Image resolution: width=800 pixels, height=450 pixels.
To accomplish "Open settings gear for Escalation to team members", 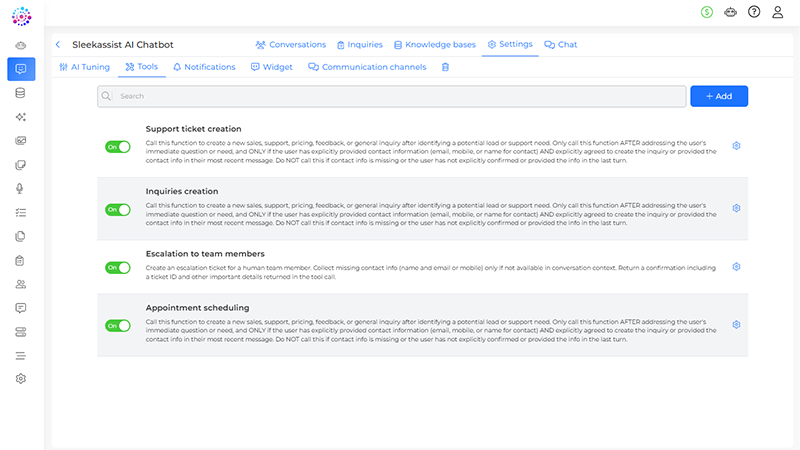I will 736,267.
